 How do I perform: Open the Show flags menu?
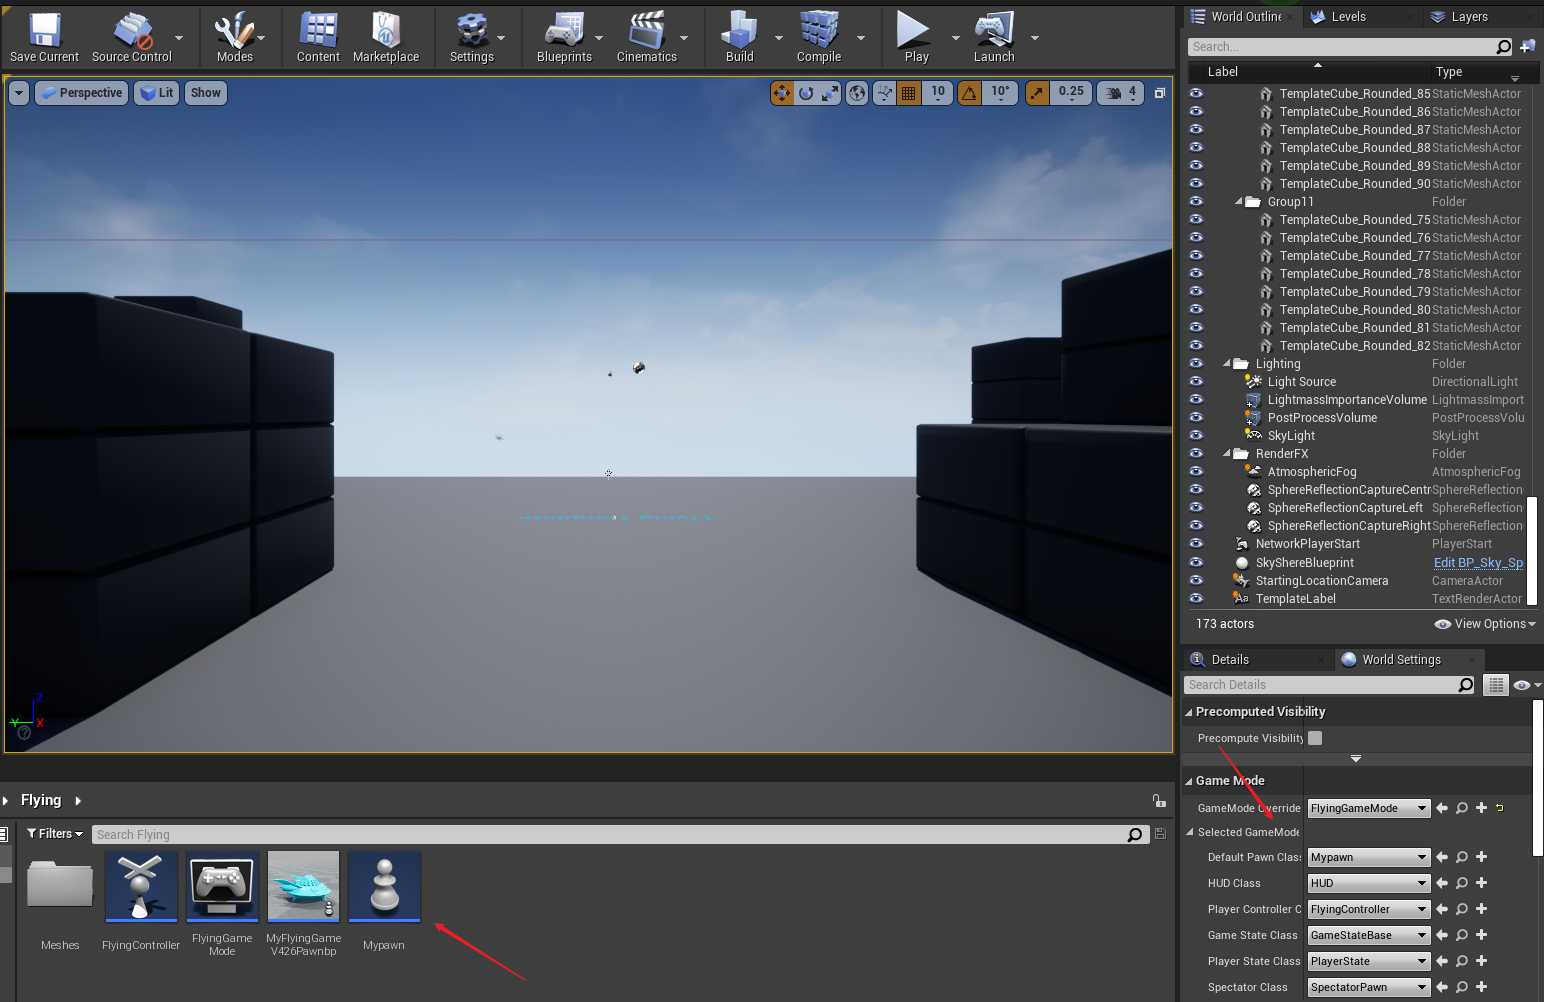[x=206, y=93]
